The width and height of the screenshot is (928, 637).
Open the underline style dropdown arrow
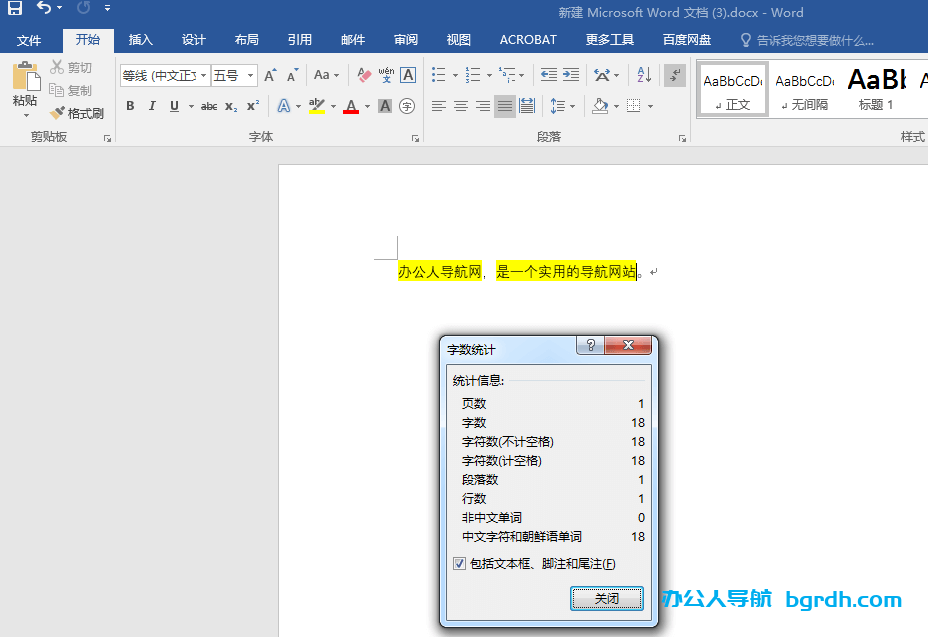coord(191,107)
